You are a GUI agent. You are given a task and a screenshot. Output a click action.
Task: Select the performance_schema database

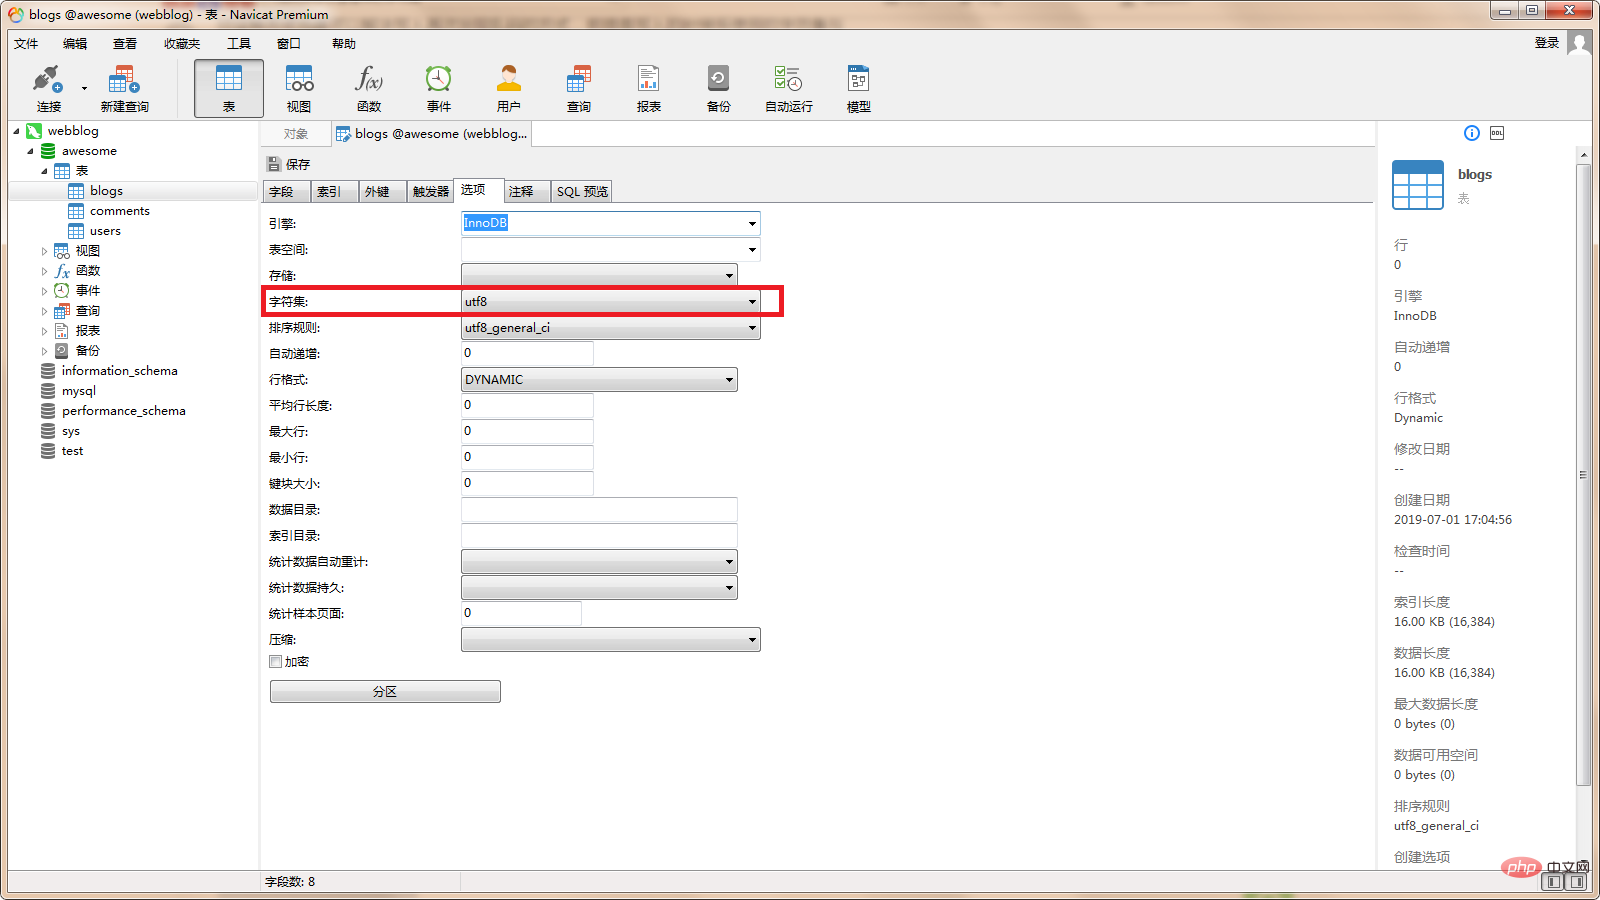pos(123,411)
